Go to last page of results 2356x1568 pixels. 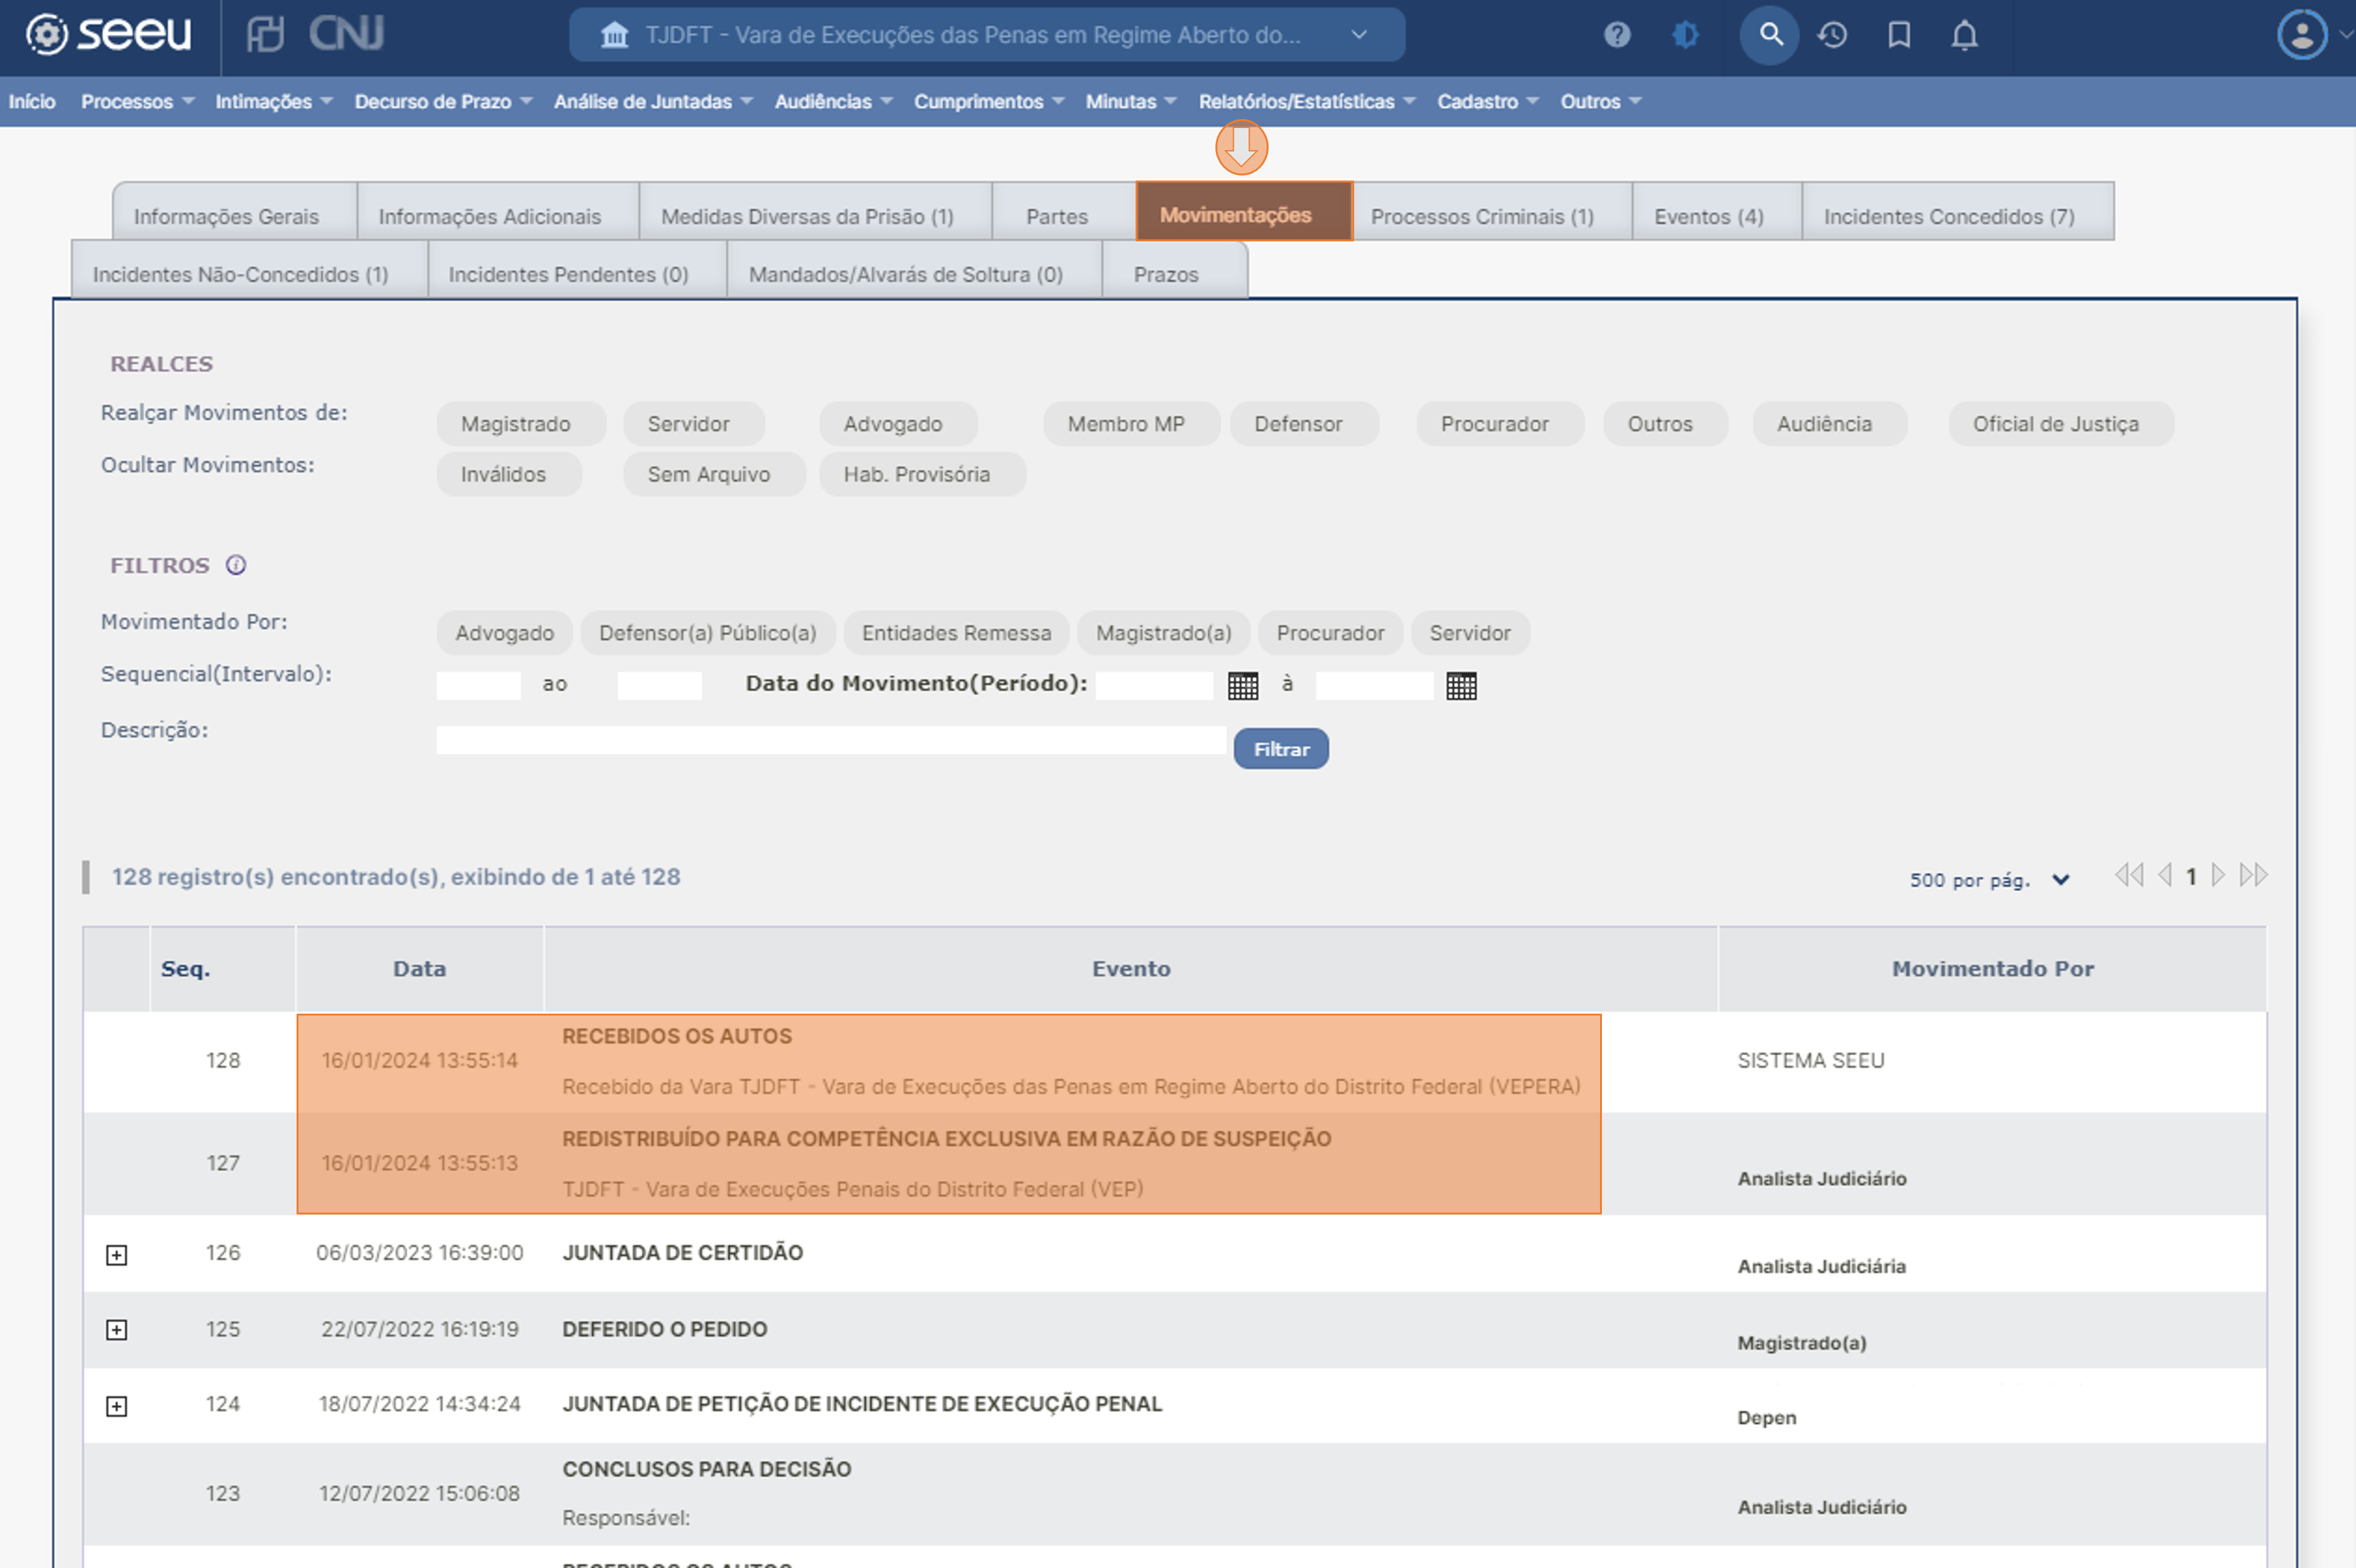click(x=2253, y=876)
